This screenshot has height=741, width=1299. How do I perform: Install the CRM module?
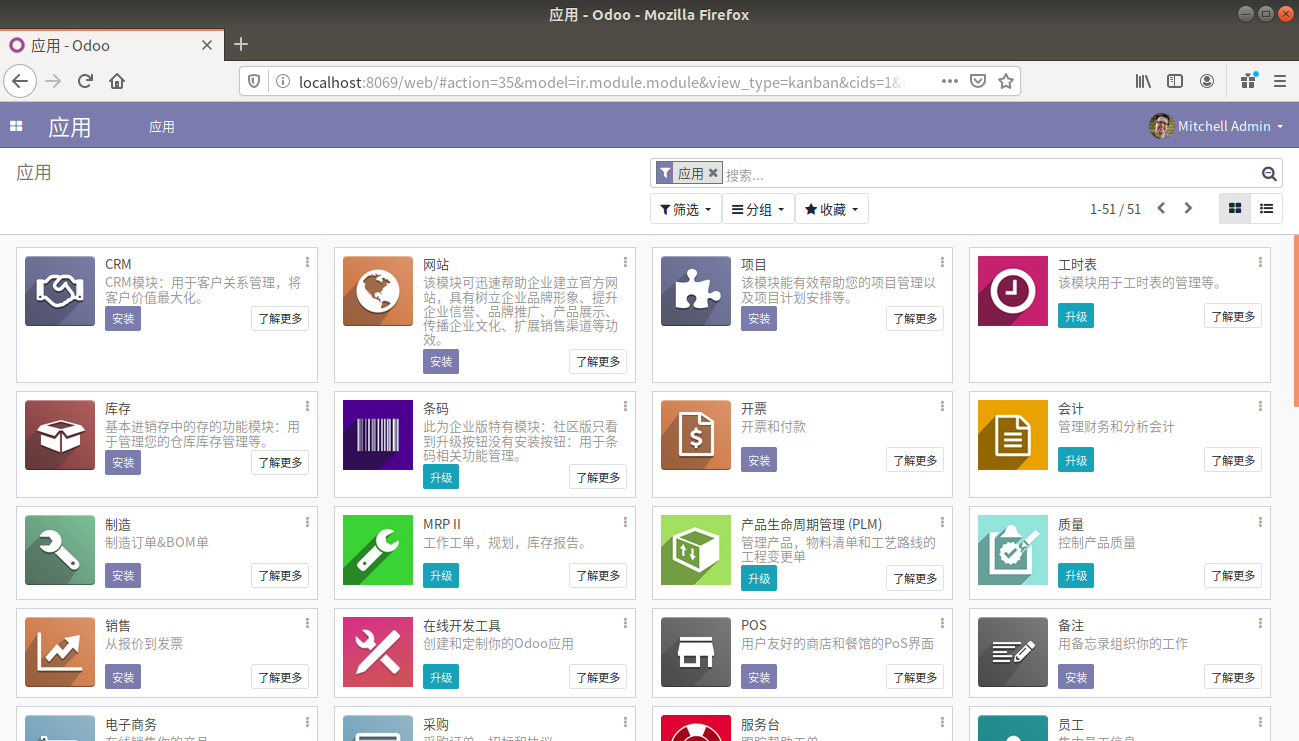tap(123, 318)
